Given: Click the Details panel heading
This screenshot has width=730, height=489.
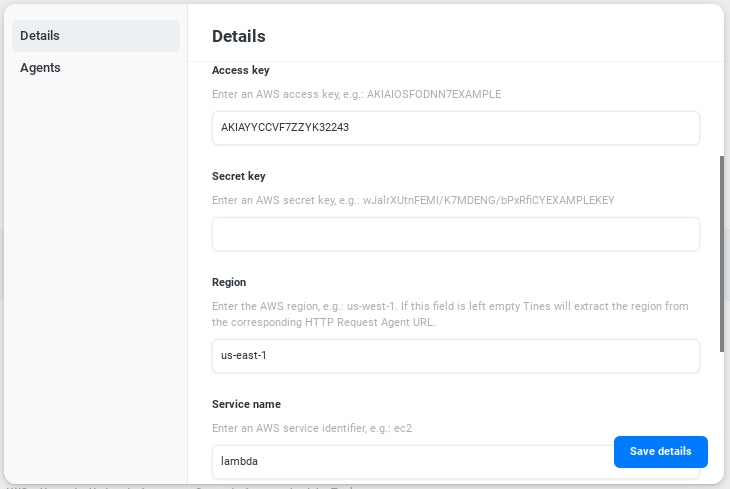Looking at the screenshot, I should point(238,36).
